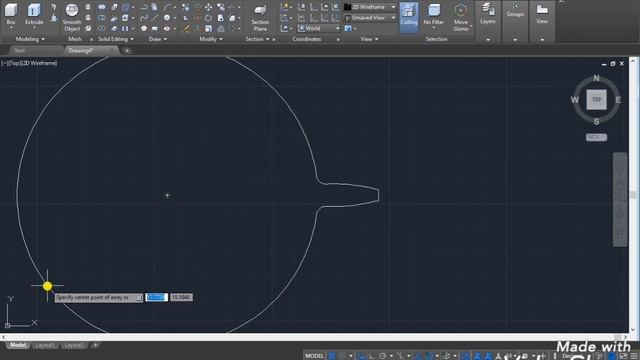
Task: Click the Y coordinate dynamic input field
Action: [181, 298]
